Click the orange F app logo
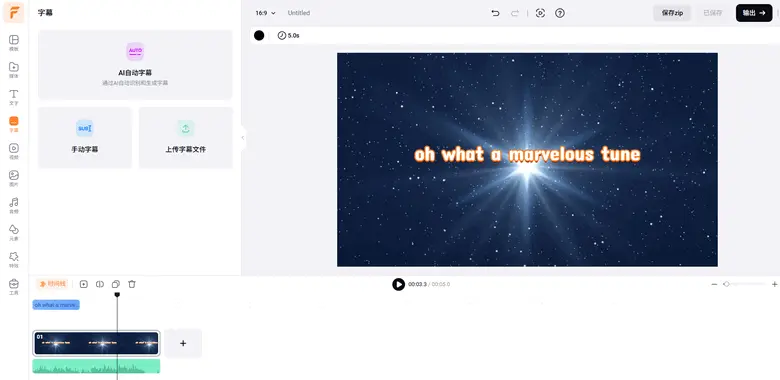This screenshot has width=780, height=380. coord(13,13)
